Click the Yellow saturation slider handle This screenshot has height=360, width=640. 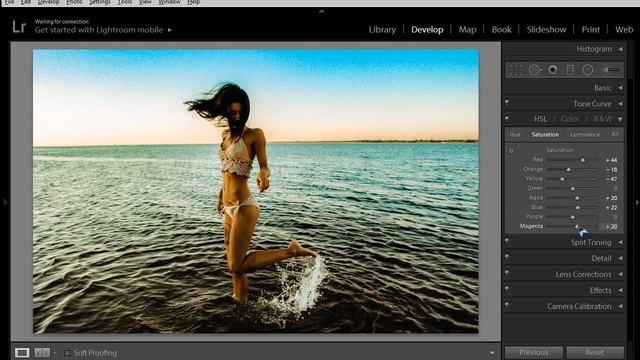click(x=562, y=179)
